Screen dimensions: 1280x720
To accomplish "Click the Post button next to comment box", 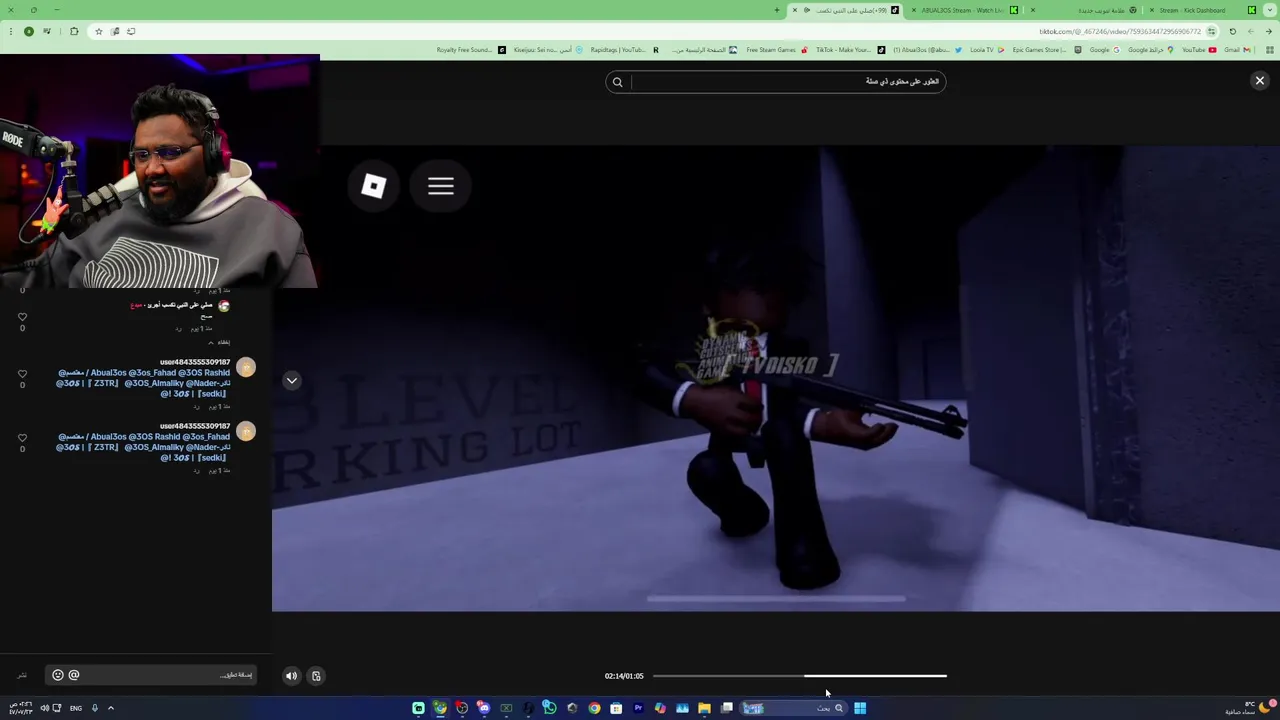I will coord(22,675).
